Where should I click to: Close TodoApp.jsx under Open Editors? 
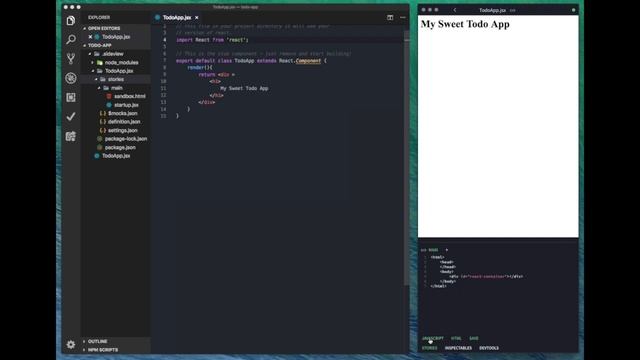click(90, 37)
